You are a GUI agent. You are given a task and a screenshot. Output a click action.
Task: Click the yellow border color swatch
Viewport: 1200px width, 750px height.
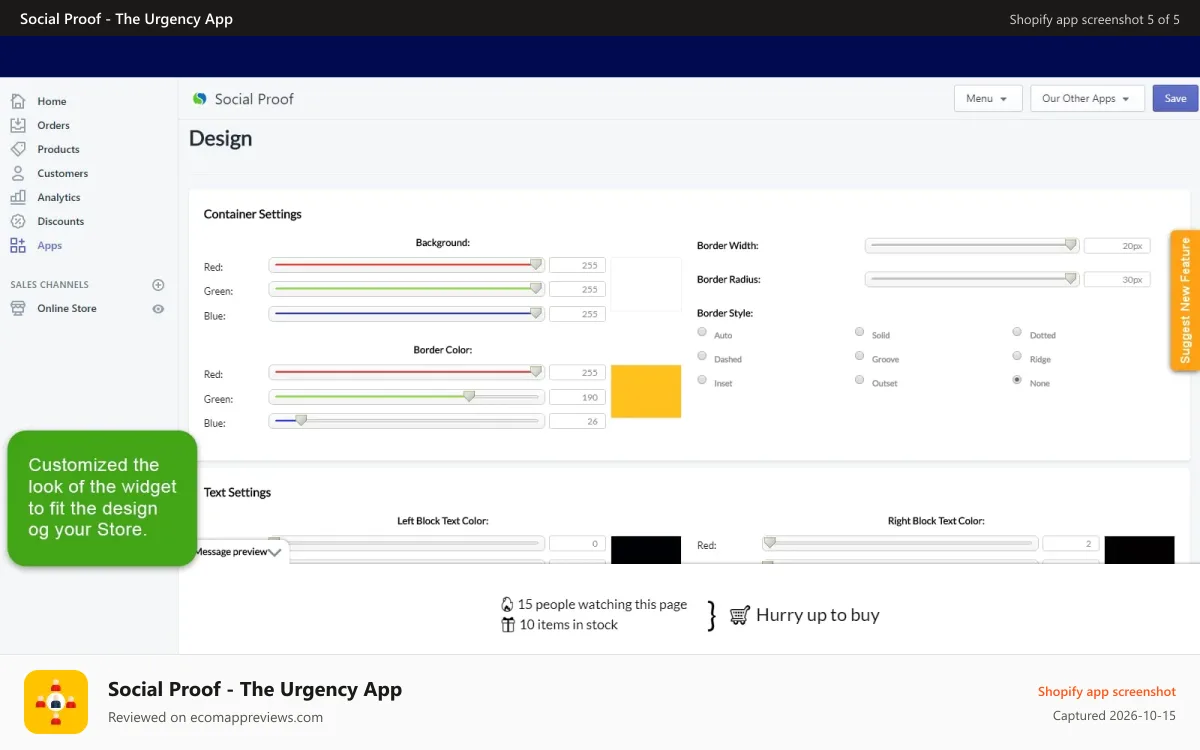point(646,391)
